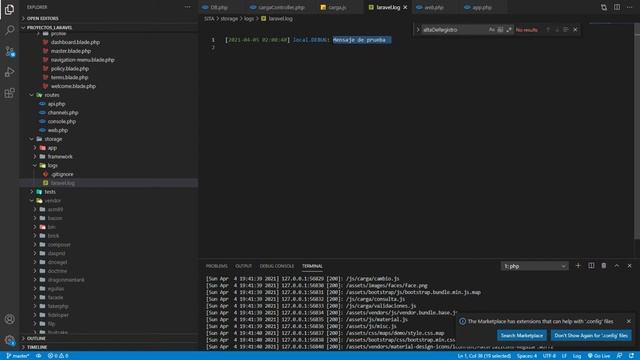Click Don't Show Again for '.config' files
Screen dimensions: 640x360
[x=591, y=336]
